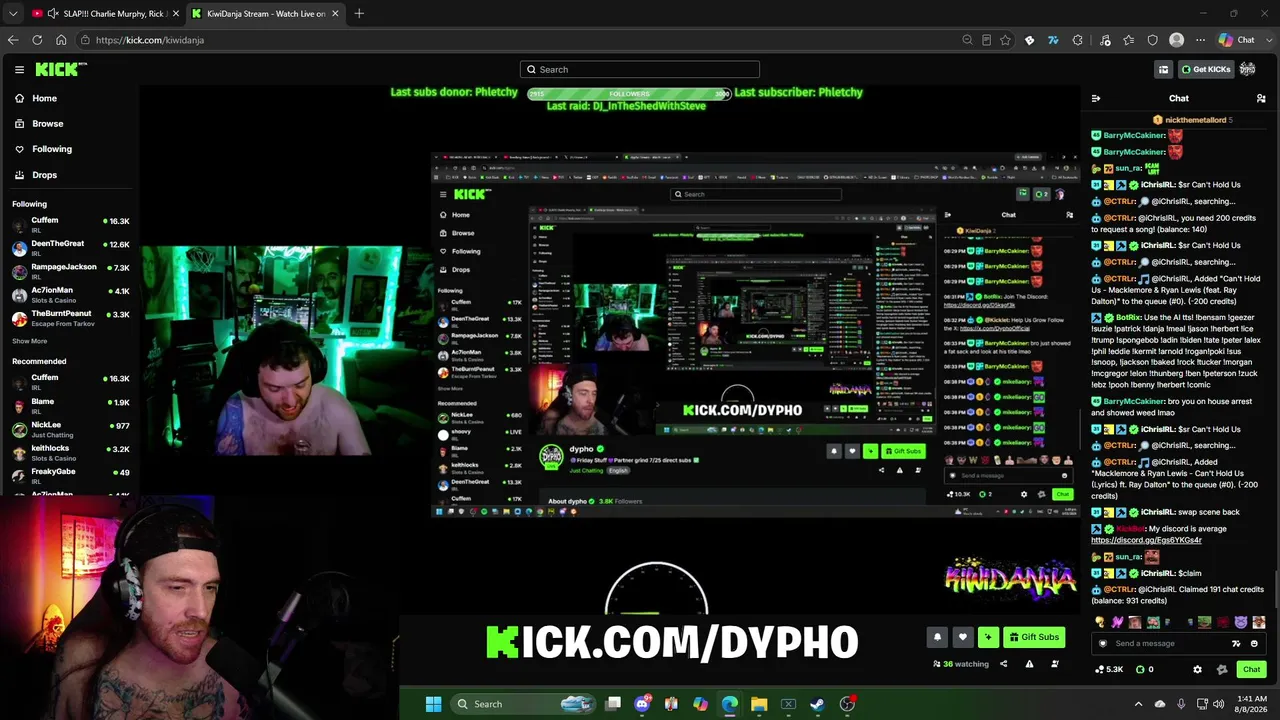Click the heart follow icon under stream

click(963, 637)
